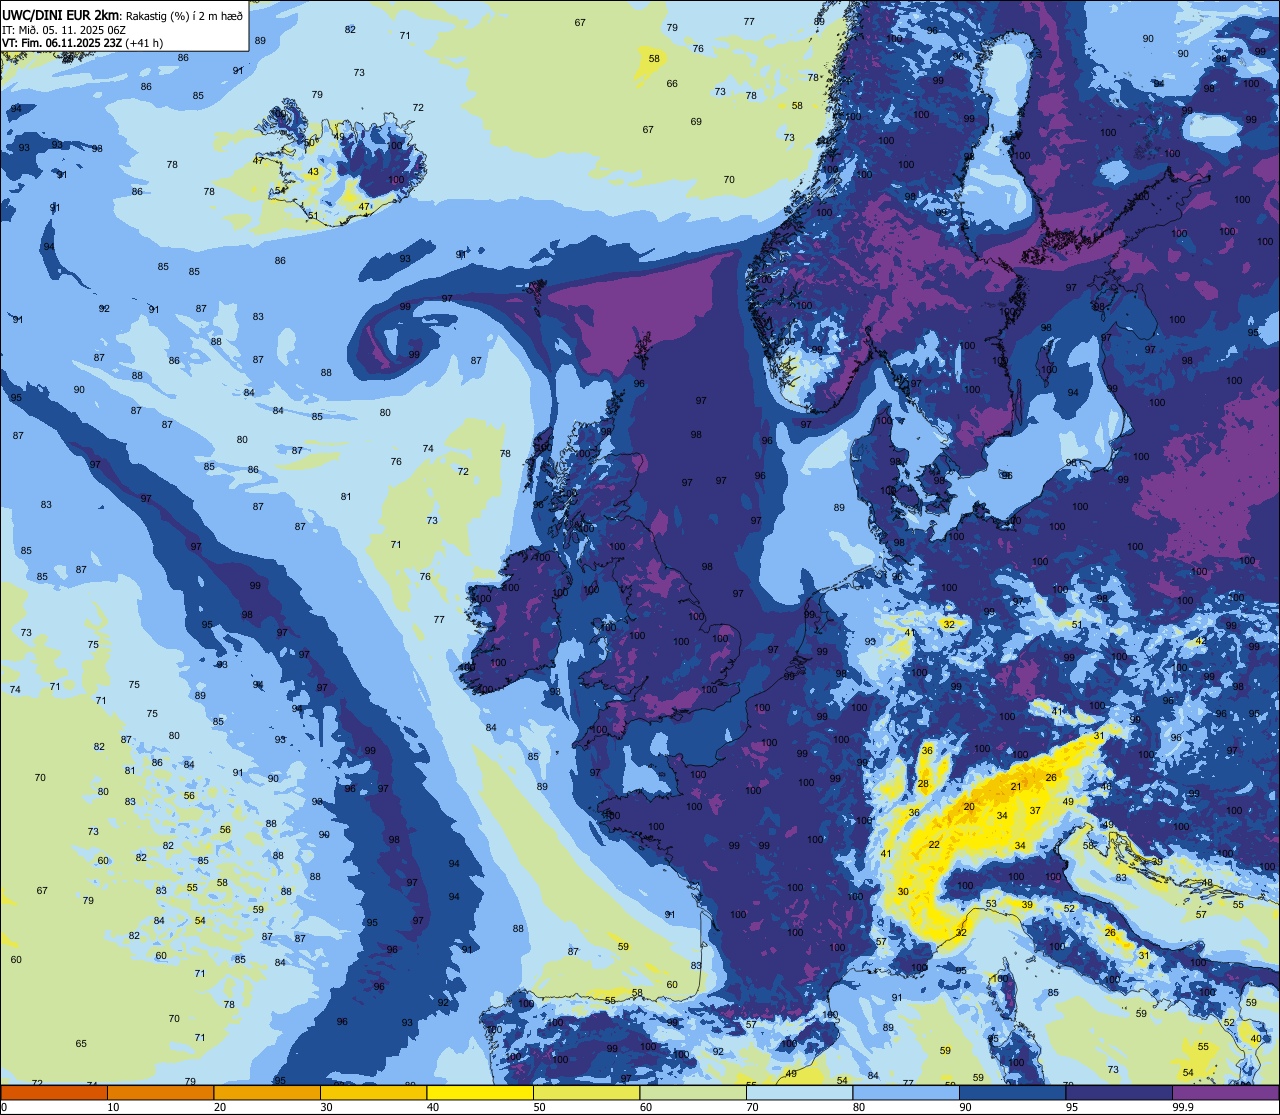Click the legend tick label '70'

(x=754, y=1107)
